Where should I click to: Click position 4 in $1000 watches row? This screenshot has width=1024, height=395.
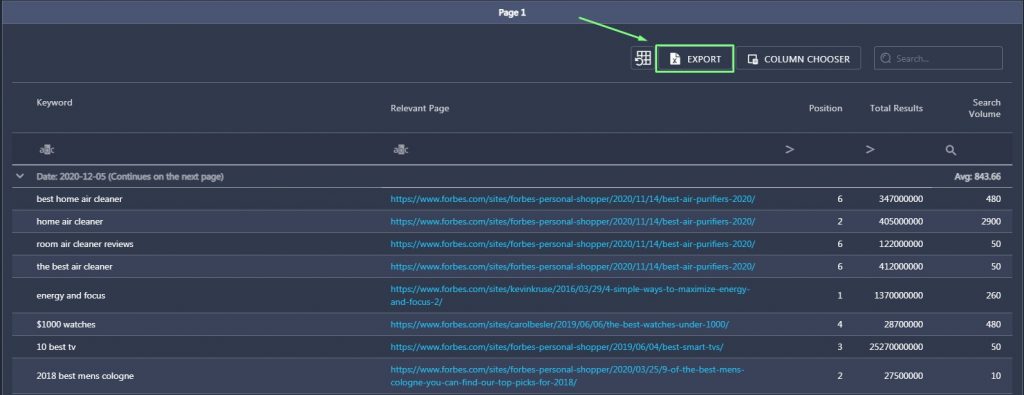(x=839, y=324)
